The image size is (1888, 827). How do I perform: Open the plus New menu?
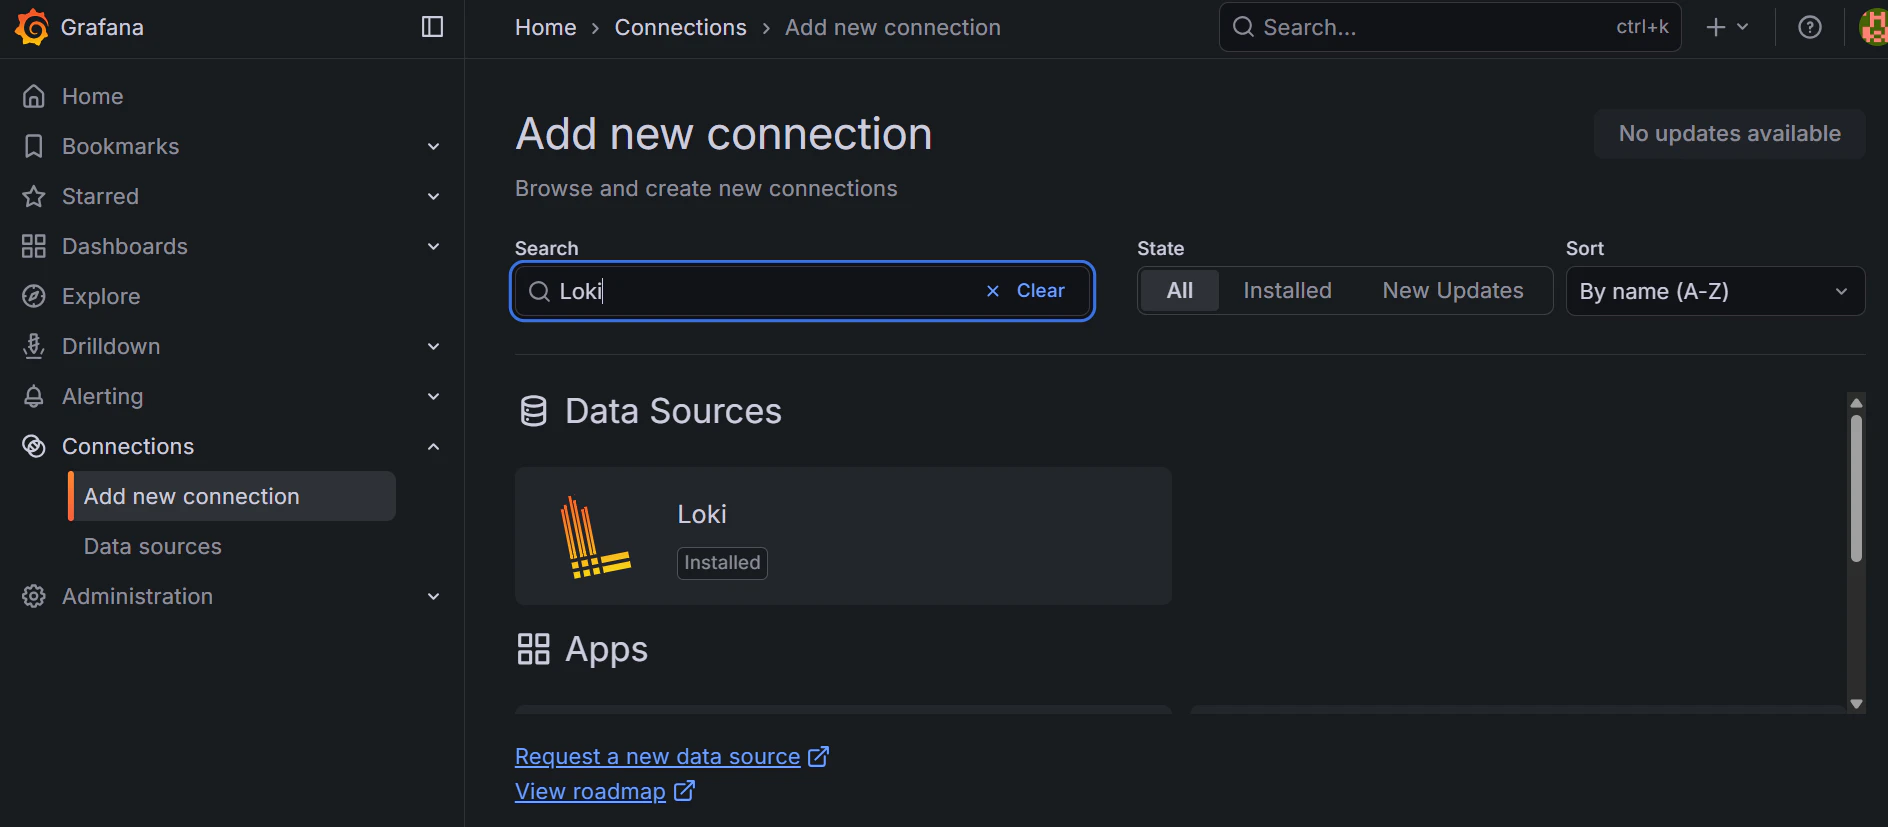pos(1727,27)
